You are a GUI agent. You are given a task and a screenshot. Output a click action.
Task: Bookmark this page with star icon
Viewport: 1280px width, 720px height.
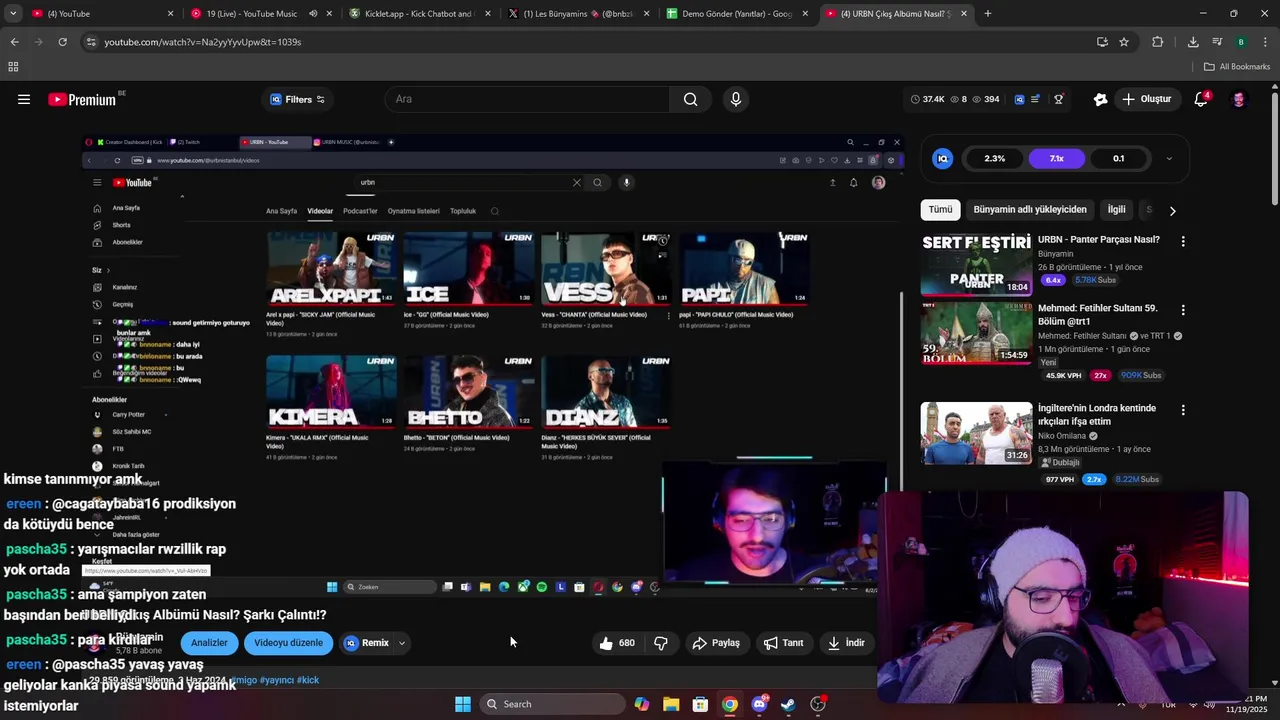coord(1124,42)
